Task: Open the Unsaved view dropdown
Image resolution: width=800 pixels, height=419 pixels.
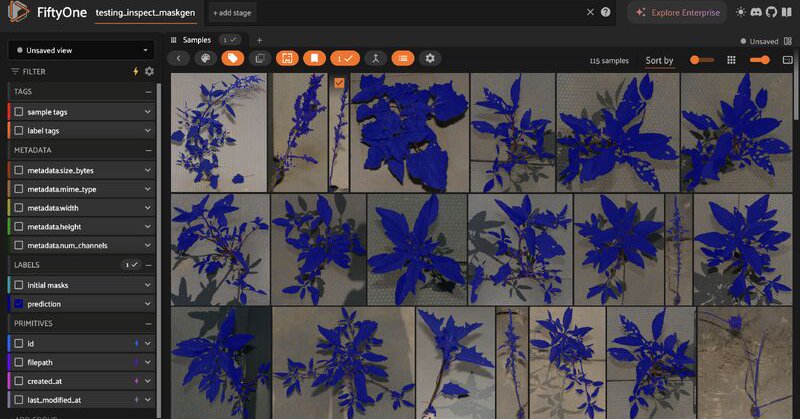Action: pyautogui.click(x=82, y=50)
